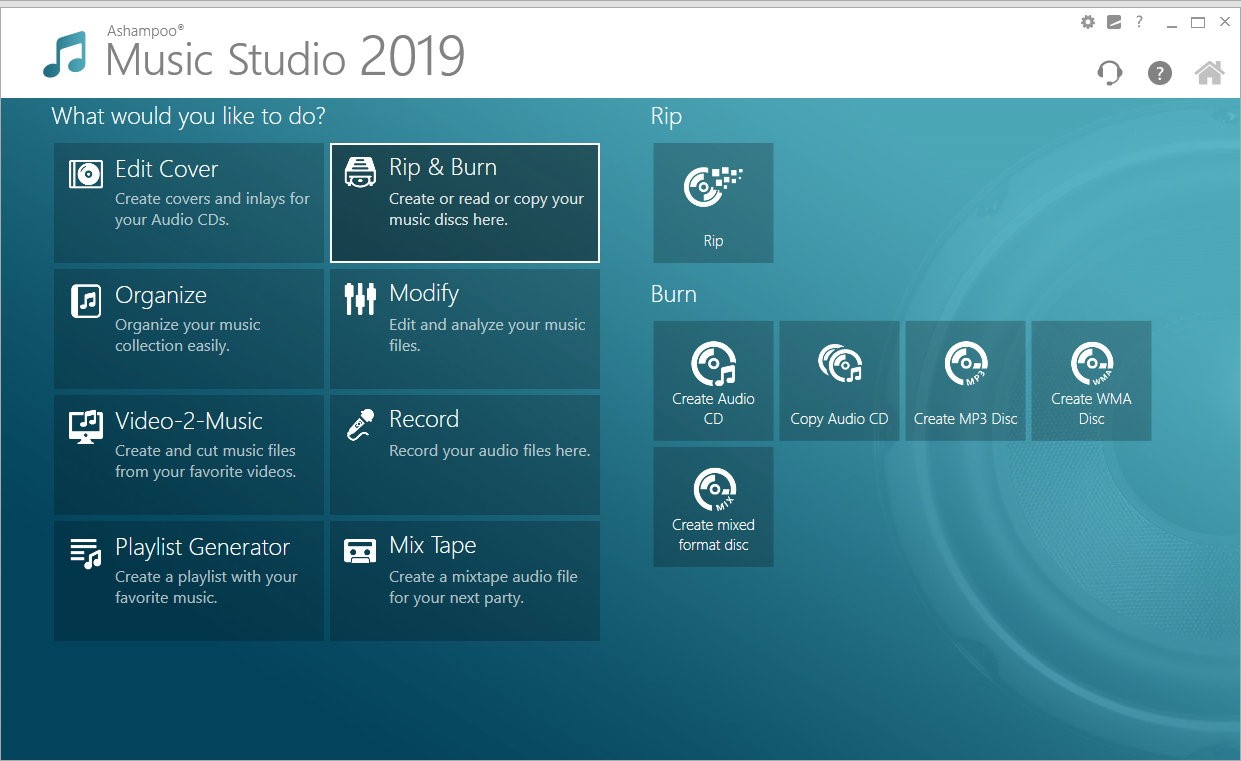Open the Playlist Generator

pos(188,580)
